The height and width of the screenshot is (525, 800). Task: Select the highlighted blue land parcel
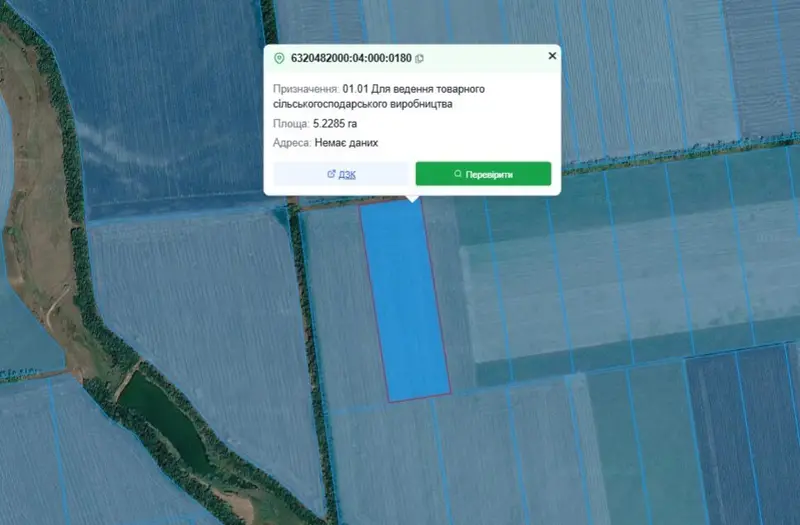pos(405,301)
